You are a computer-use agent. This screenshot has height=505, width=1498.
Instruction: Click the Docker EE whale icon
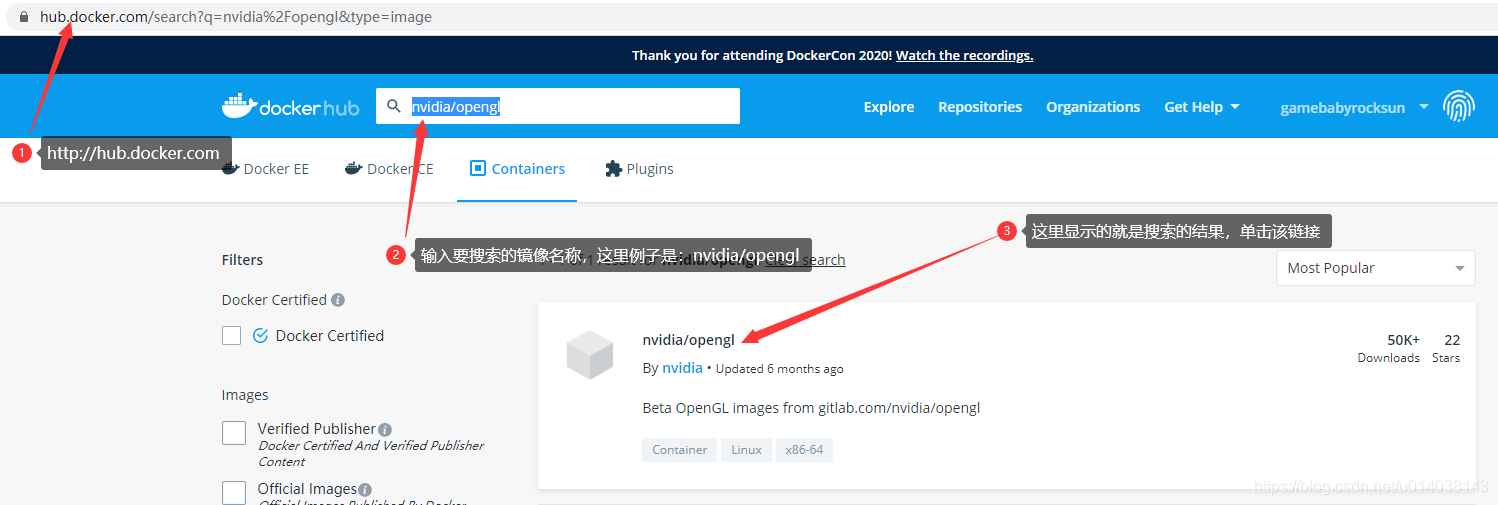click(x=230, y=169)
